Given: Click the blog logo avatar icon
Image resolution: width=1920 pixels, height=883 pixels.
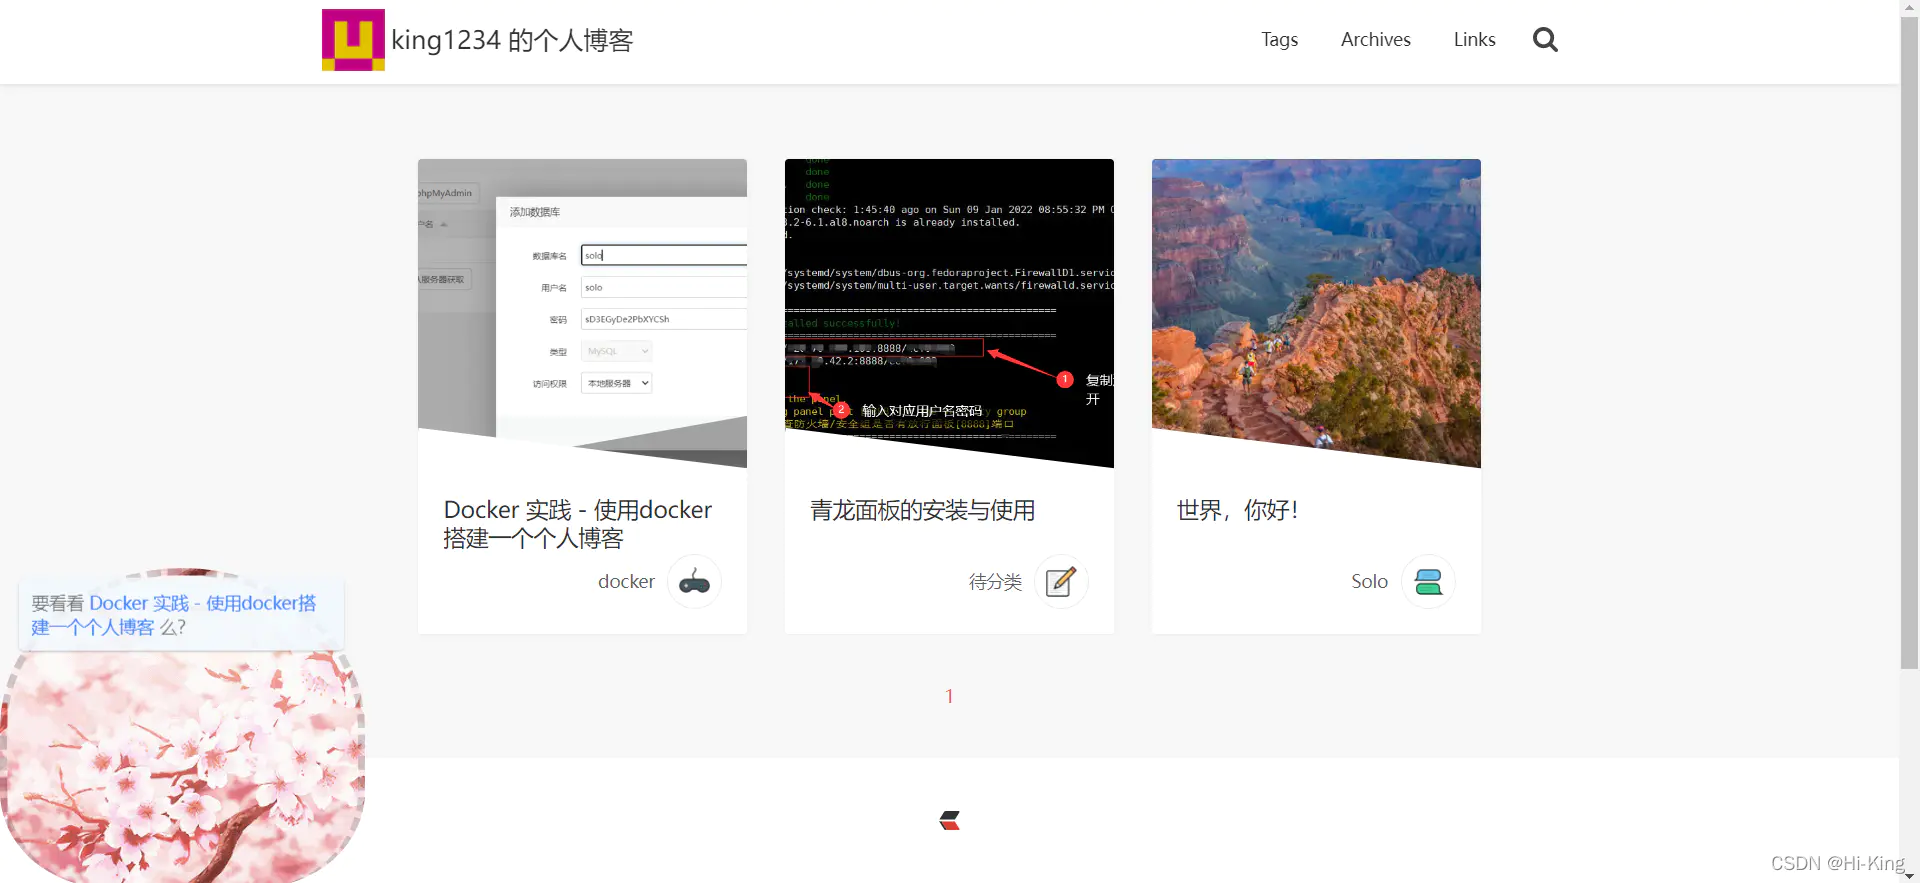Looking at the screenshot, I should click(353, 40).
